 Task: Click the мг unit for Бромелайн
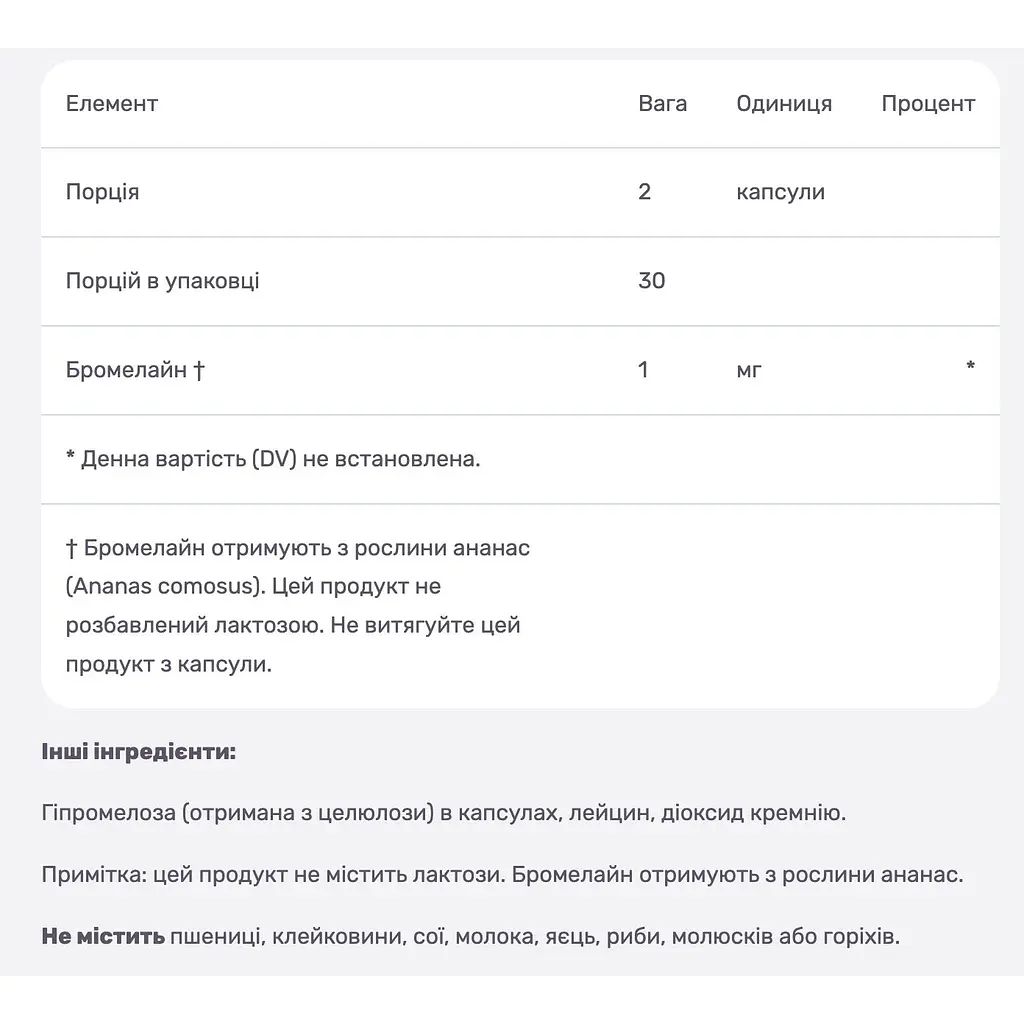(748, 370)
